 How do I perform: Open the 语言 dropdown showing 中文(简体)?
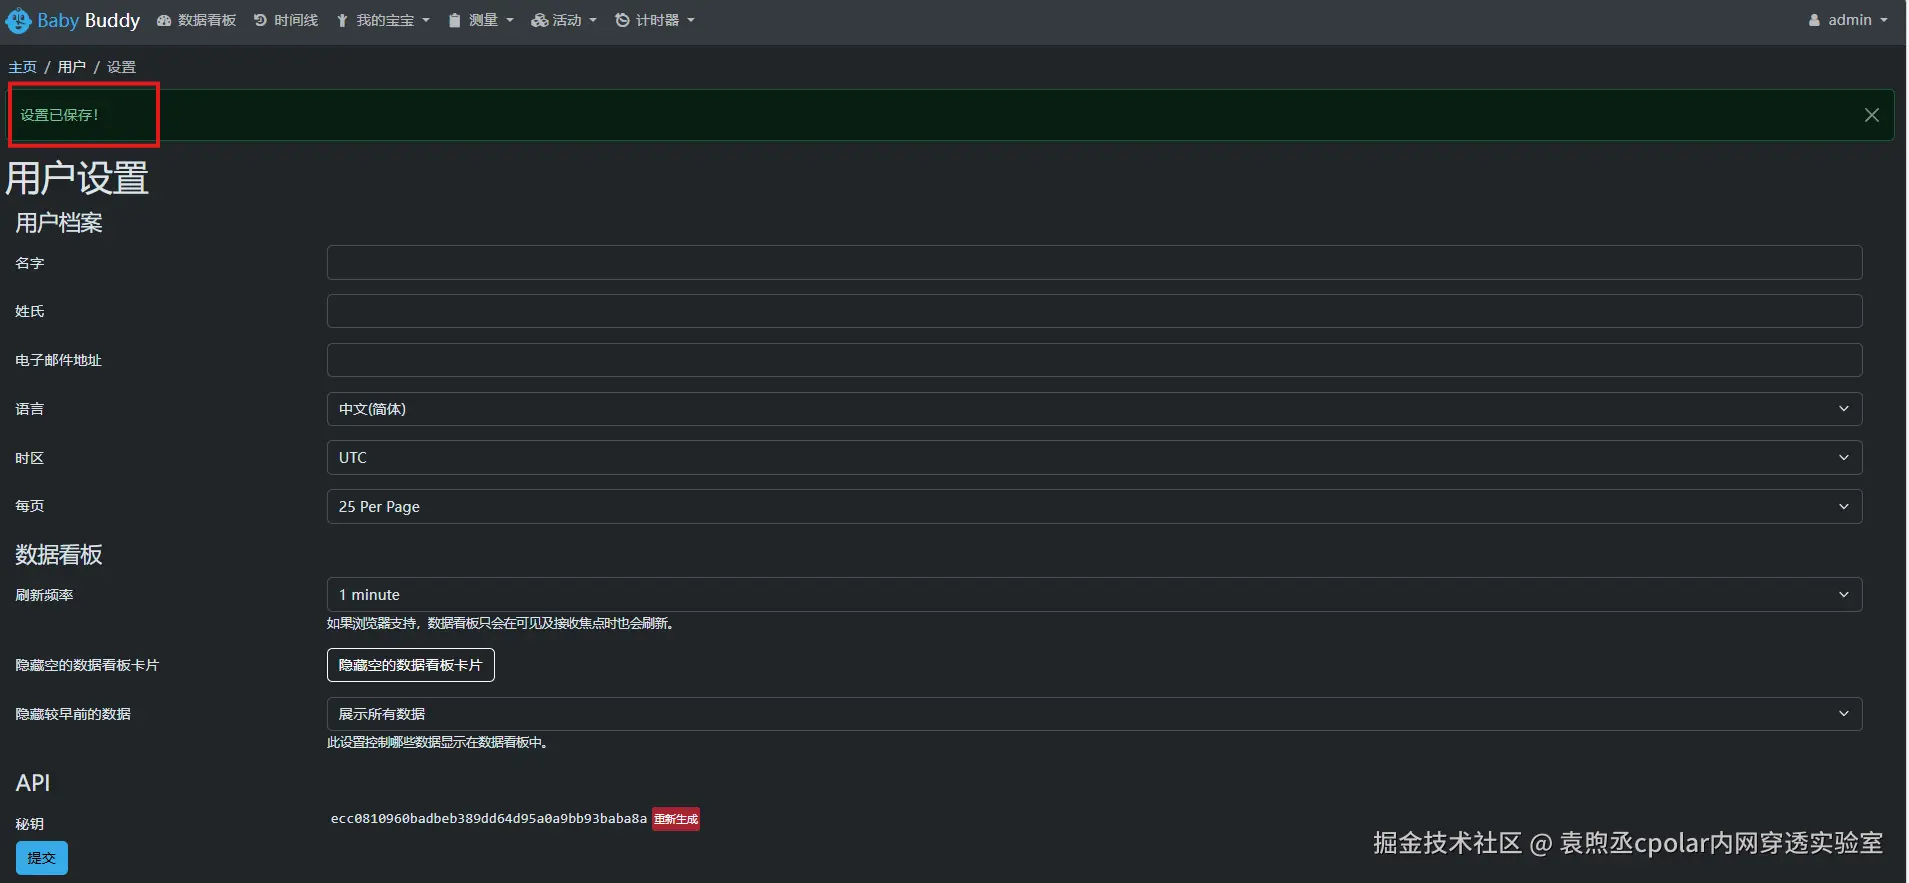[x=1094, y=409]
